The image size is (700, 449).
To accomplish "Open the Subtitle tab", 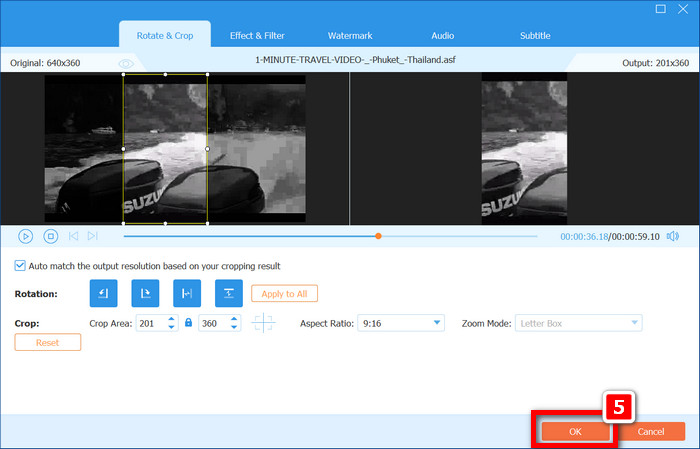I will pos(535,36).
